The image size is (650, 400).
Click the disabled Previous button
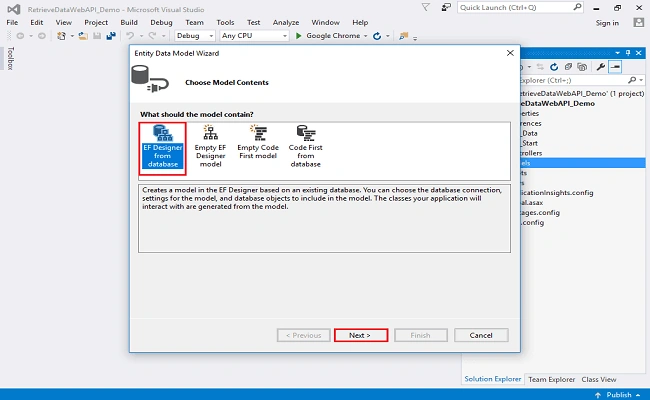click(303, 335)
